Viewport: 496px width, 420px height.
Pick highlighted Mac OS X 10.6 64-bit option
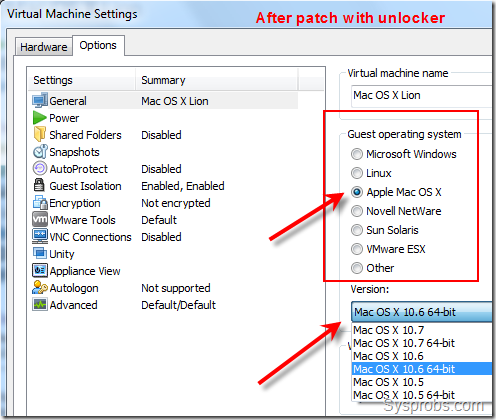422,369
